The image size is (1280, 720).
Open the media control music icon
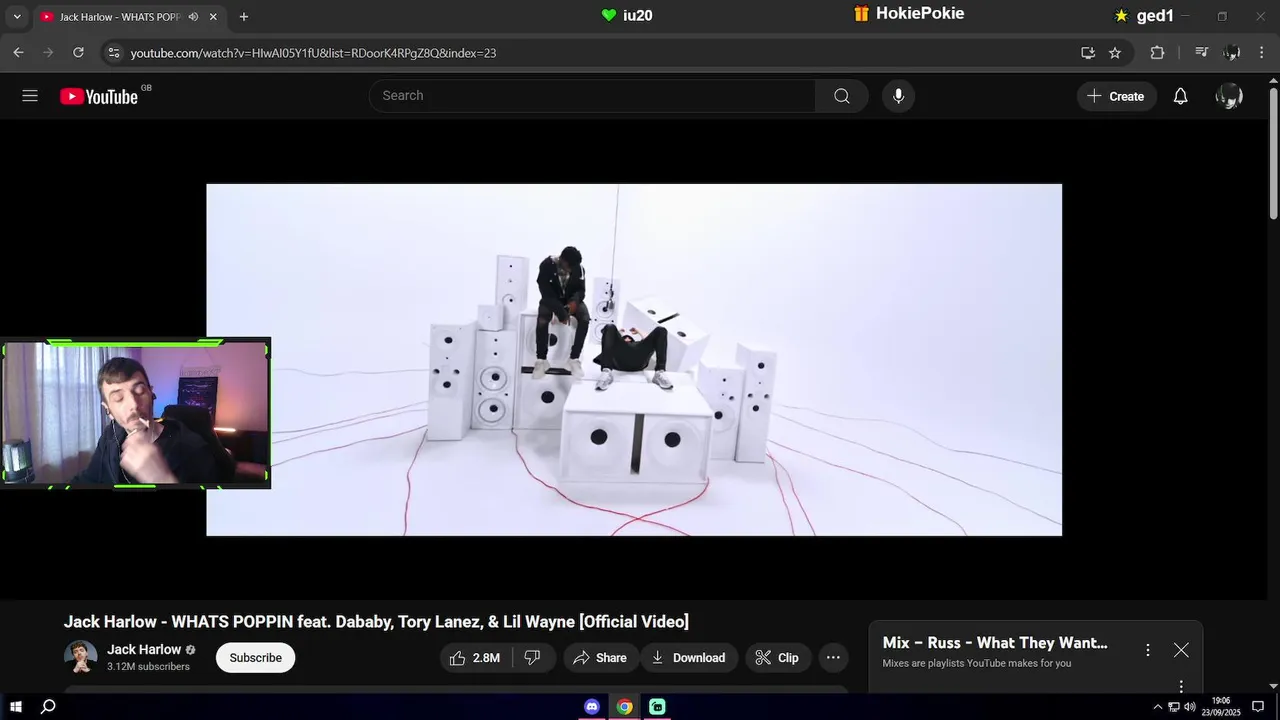click(1202, 52)
